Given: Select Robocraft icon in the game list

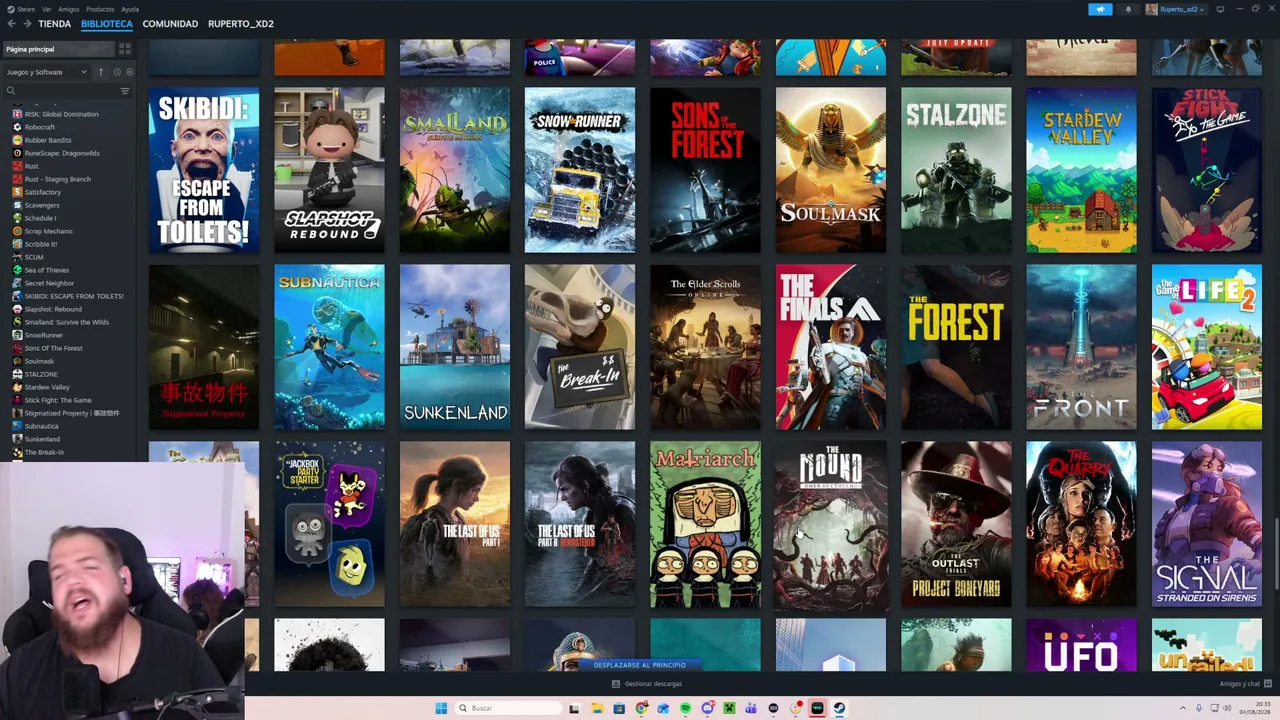Looking at the screenshot, I should pos(17,127).
